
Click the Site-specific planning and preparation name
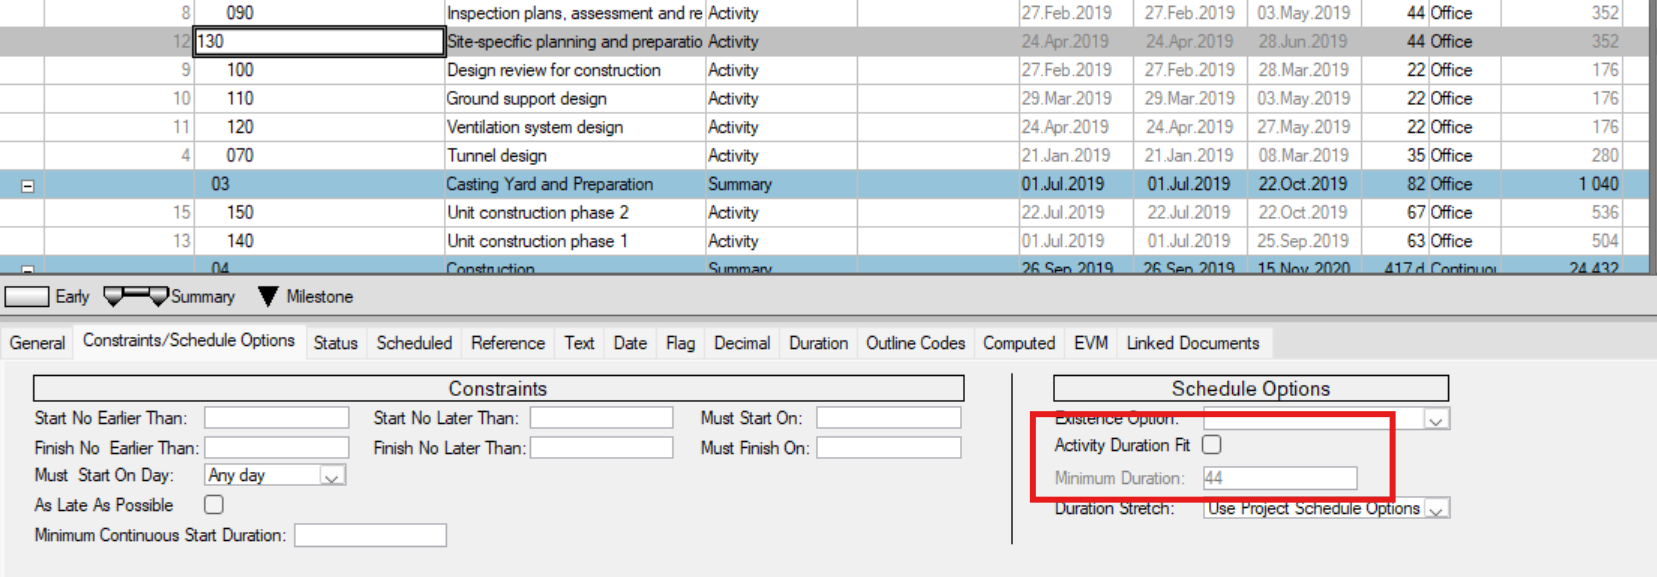[x=574, y=41]
